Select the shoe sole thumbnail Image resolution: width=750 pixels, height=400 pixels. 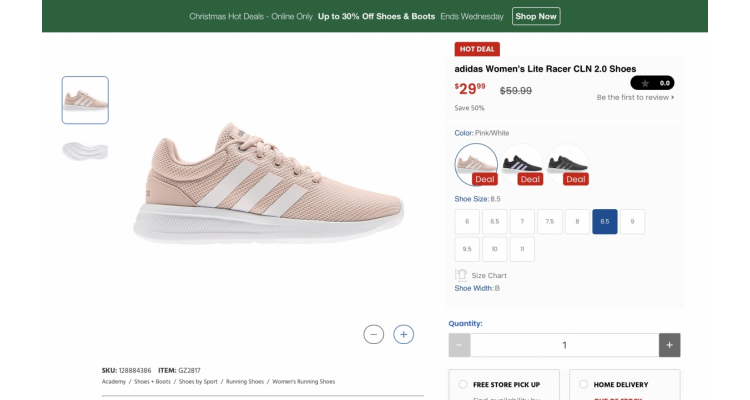pyautogui.click(x=85, y=151)
